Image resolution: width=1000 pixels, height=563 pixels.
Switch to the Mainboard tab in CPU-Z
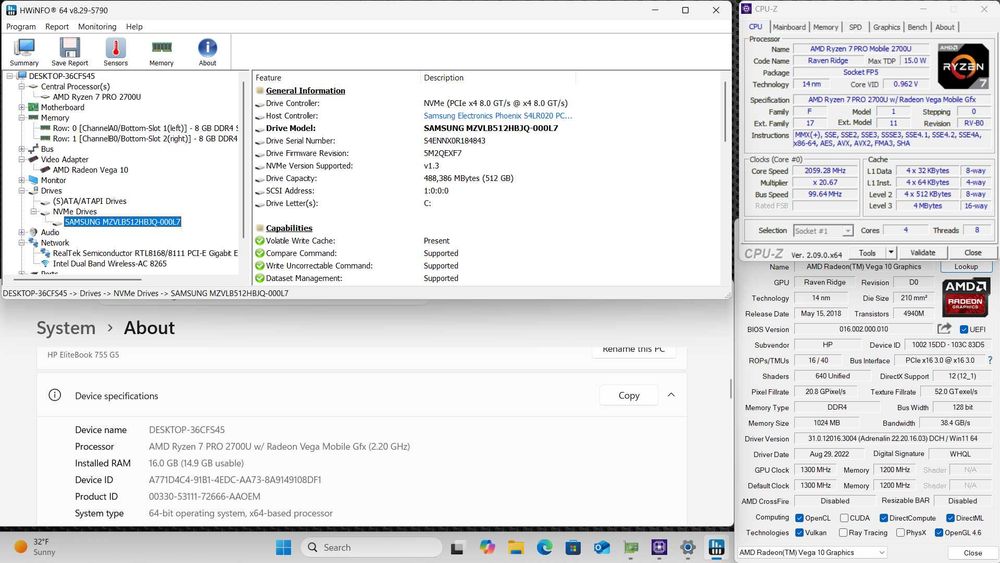[x=789, y=27]
